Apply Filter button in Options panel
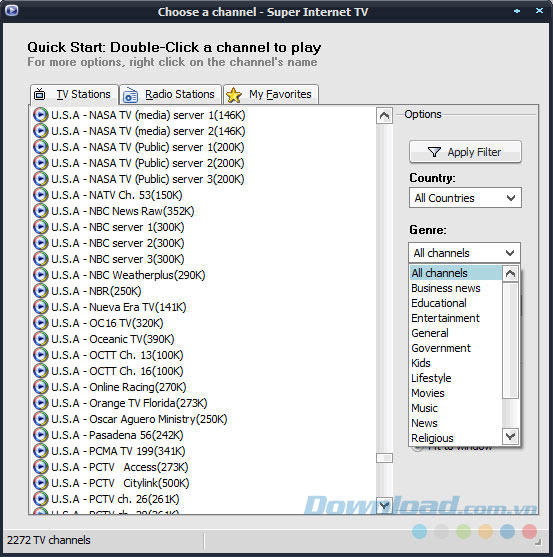553x557 pixels. [465, 152]
